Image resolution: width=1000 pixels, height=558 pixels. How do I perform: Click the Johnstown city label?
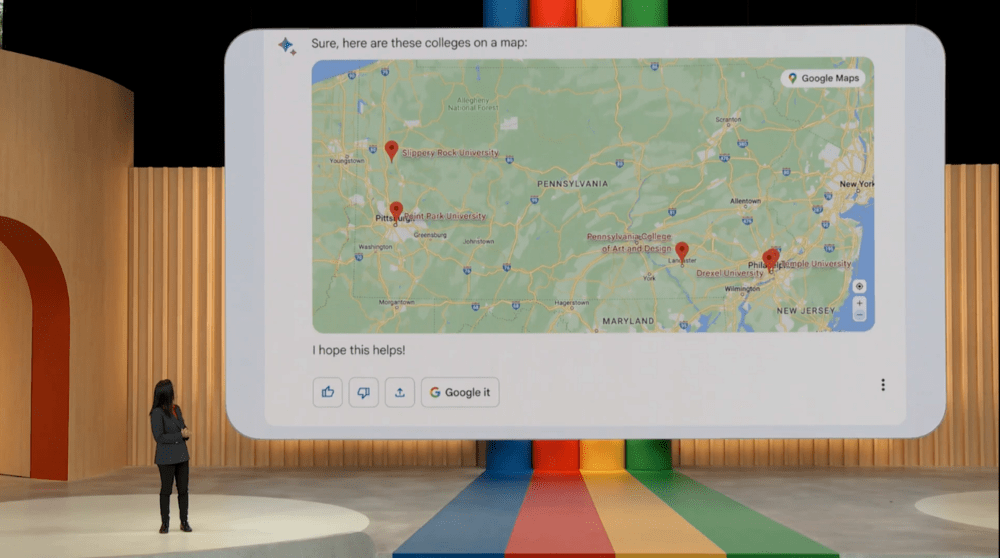pos(478,241)
